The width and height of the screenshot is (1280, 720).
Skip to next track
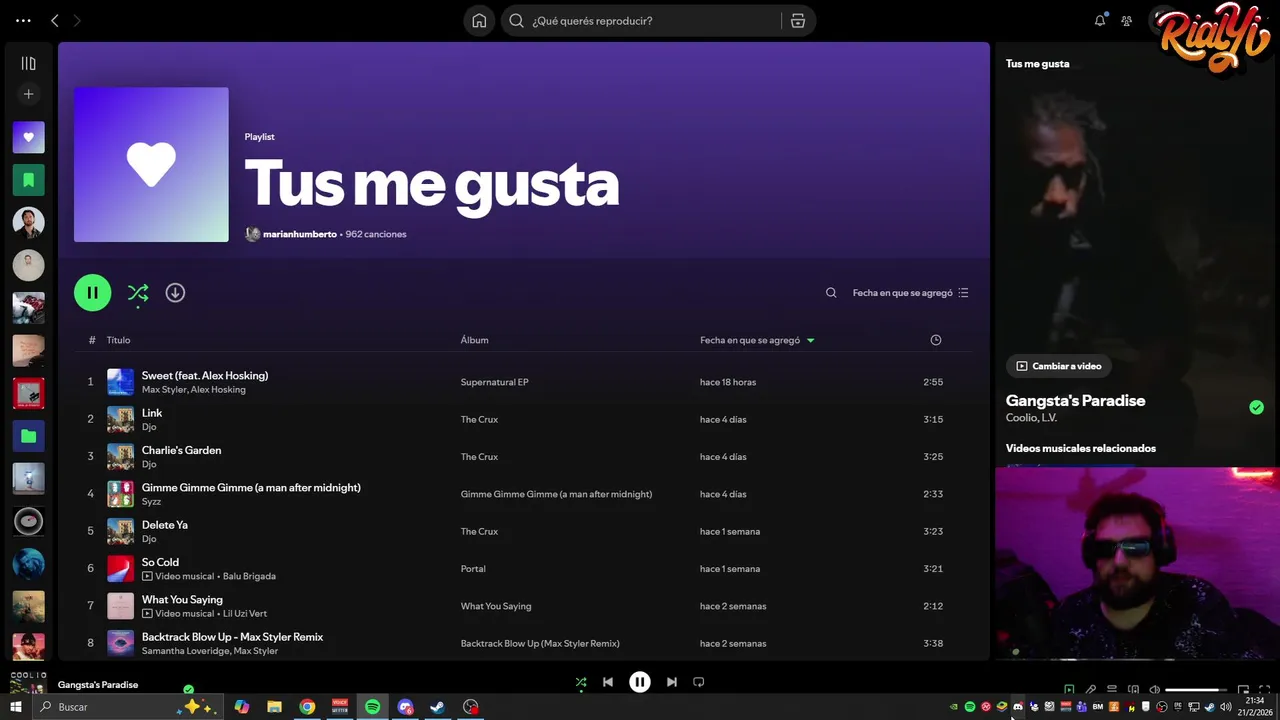[672, 682]
